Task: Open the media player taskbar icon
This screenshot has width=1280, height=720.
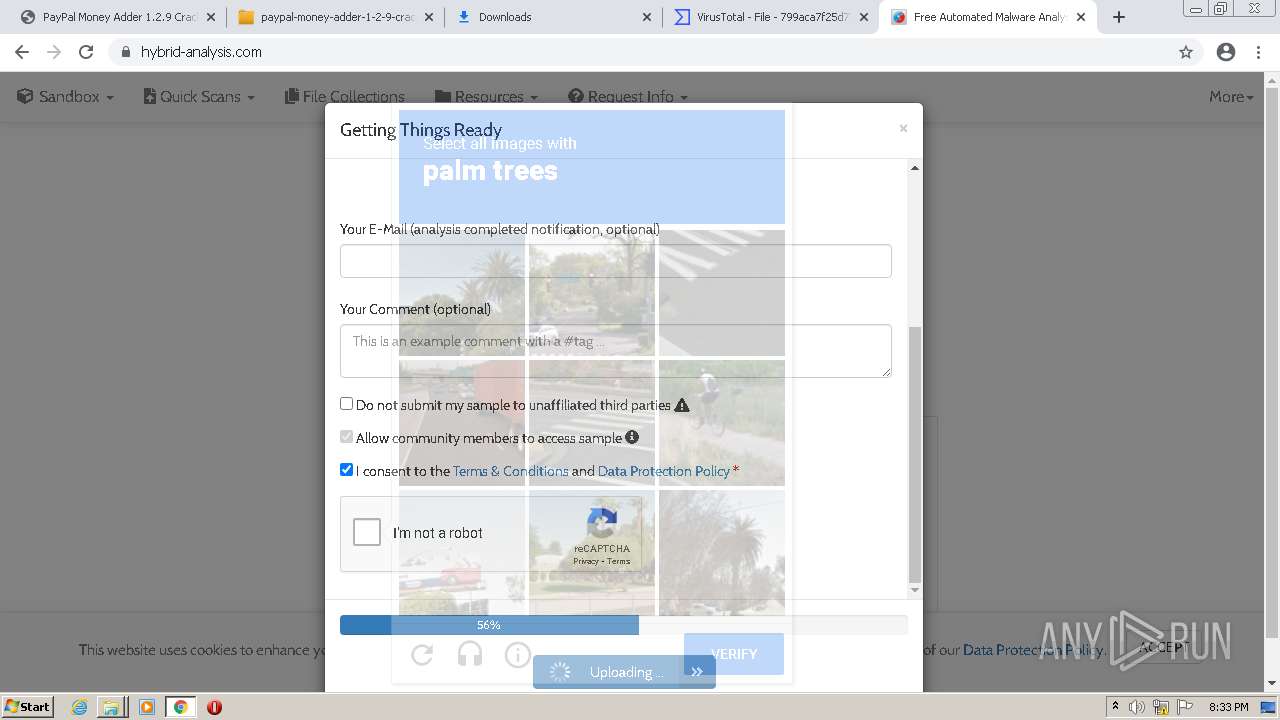Action: (146, 707)
